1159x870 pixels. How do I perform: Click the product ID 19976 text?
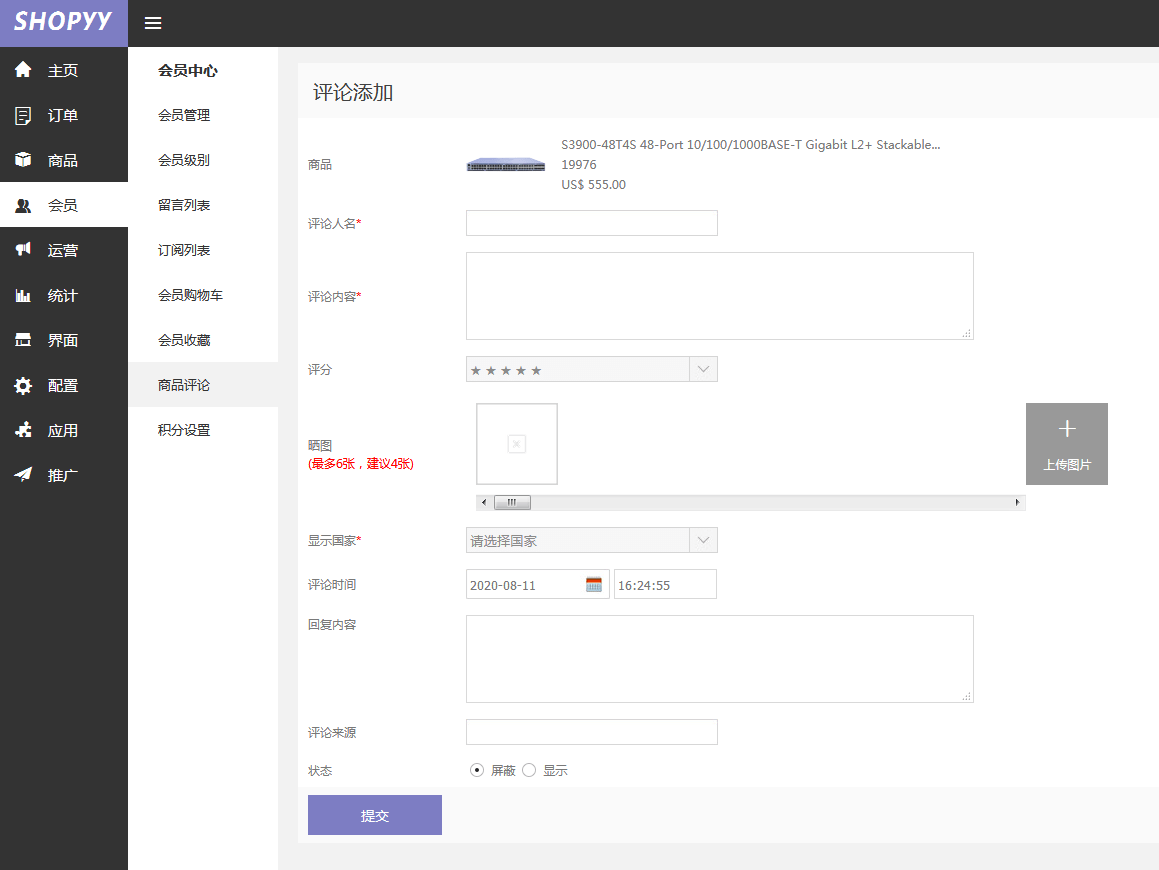(579, 165)
